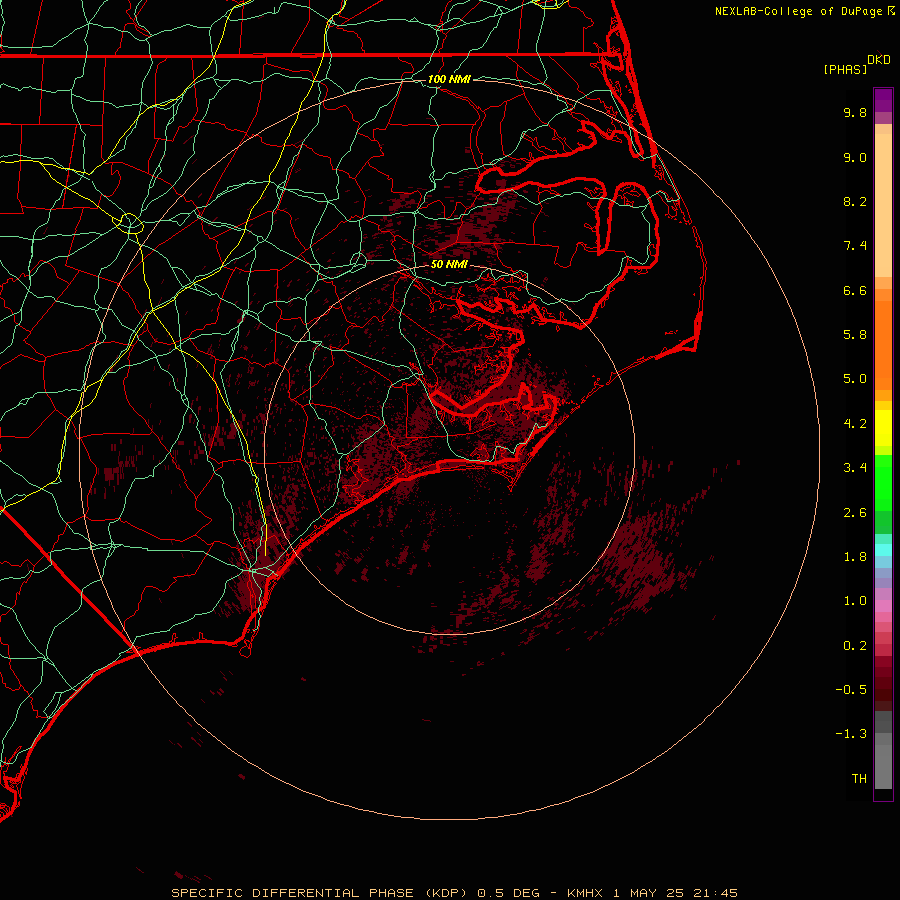Click the Specific Differential Phase KDP caption
The height and width of the screenshot is (900, 900).
click(x=454, y=893)
